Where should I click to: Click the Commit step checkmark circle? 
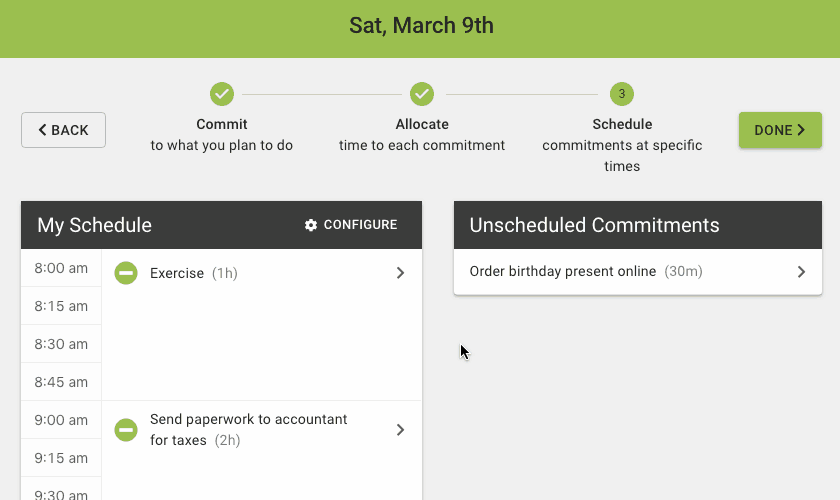coord(222,94)
